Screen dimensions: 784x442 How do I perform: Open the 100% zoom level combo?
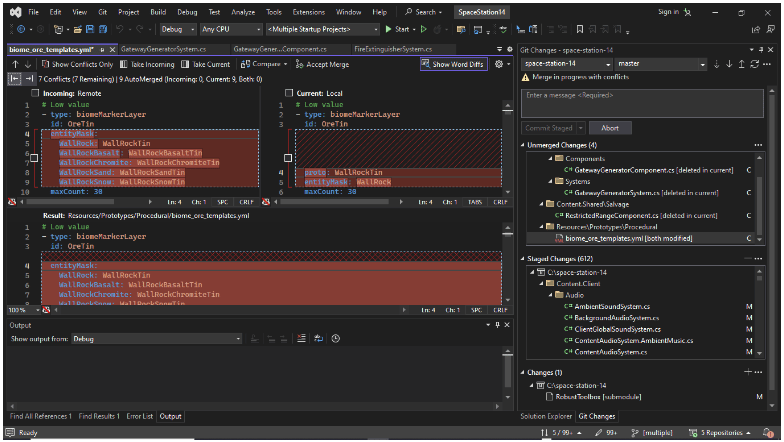click(x=24, y=310)
